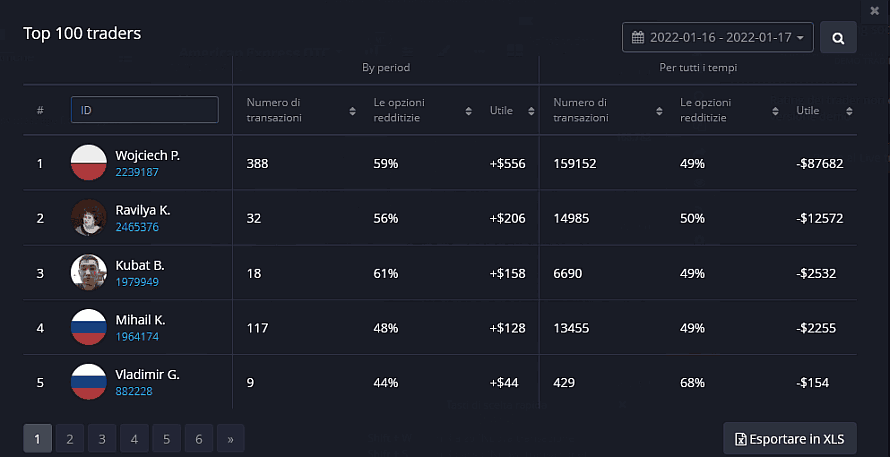The height and width of the screenshot is (457, 890).
Task: Open trader ID 1979949 link
Action: pyautogui.click(x=137, y=282)
